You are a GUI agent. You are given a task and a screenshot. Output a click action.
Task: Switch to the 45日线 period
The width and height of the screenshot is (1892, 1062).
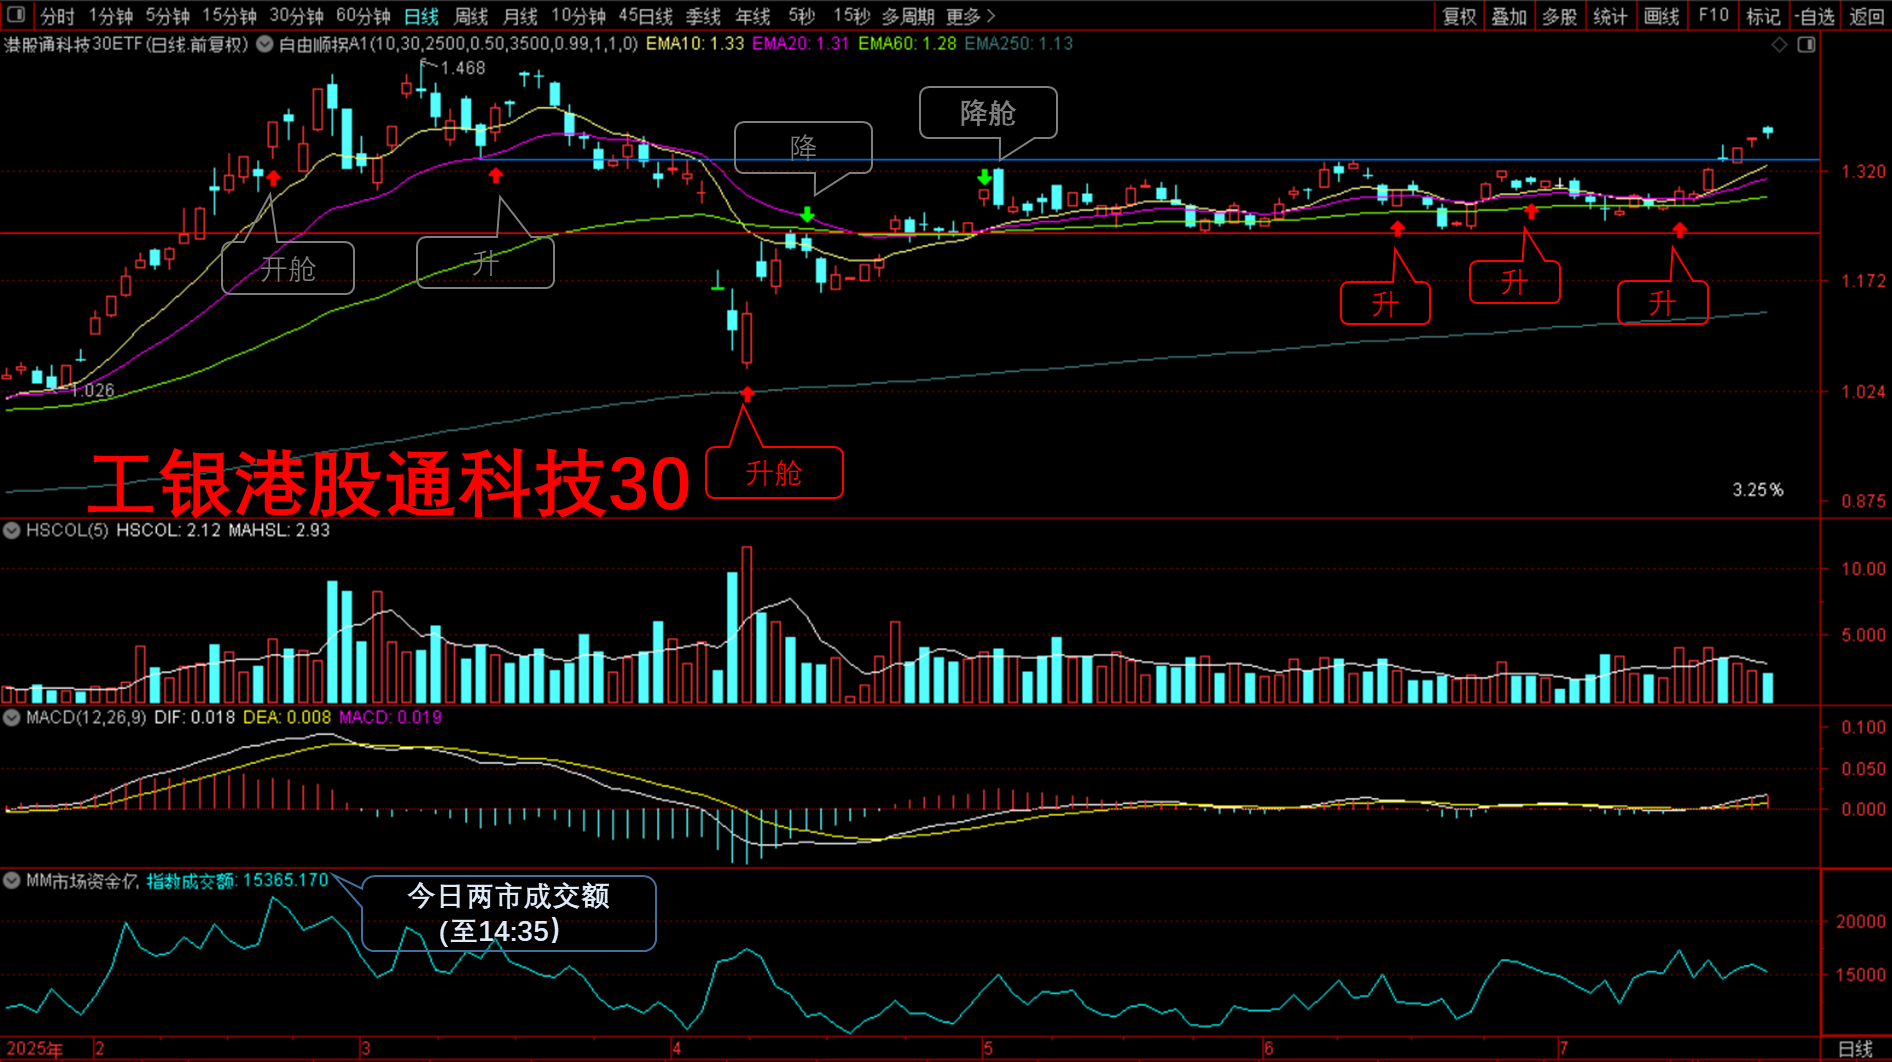(x=645, y=16)
